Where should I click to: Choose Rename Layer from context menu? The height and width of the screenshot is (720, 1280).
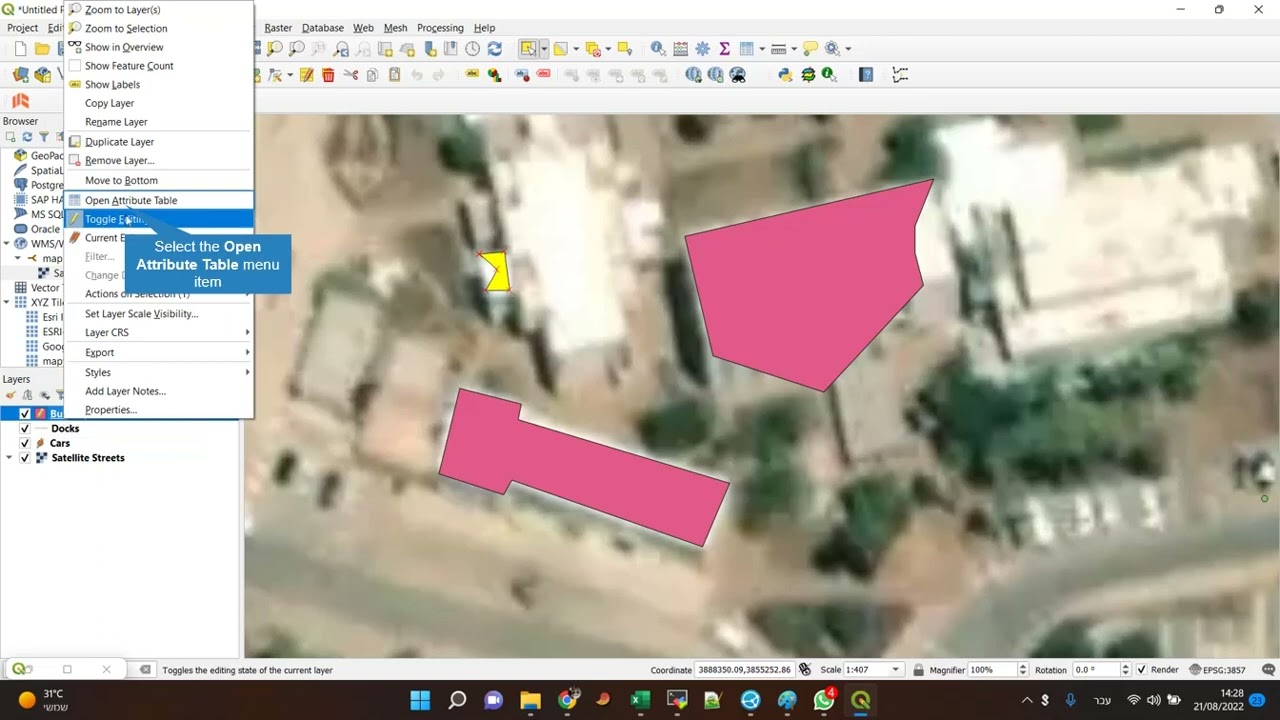[158, 122]
